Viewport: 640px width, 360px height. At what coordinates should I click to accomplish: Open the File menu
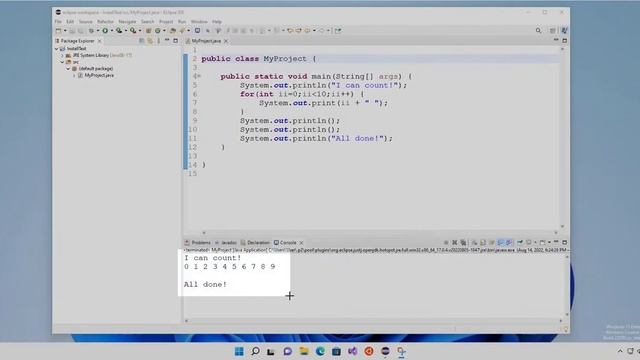[58, 22]
